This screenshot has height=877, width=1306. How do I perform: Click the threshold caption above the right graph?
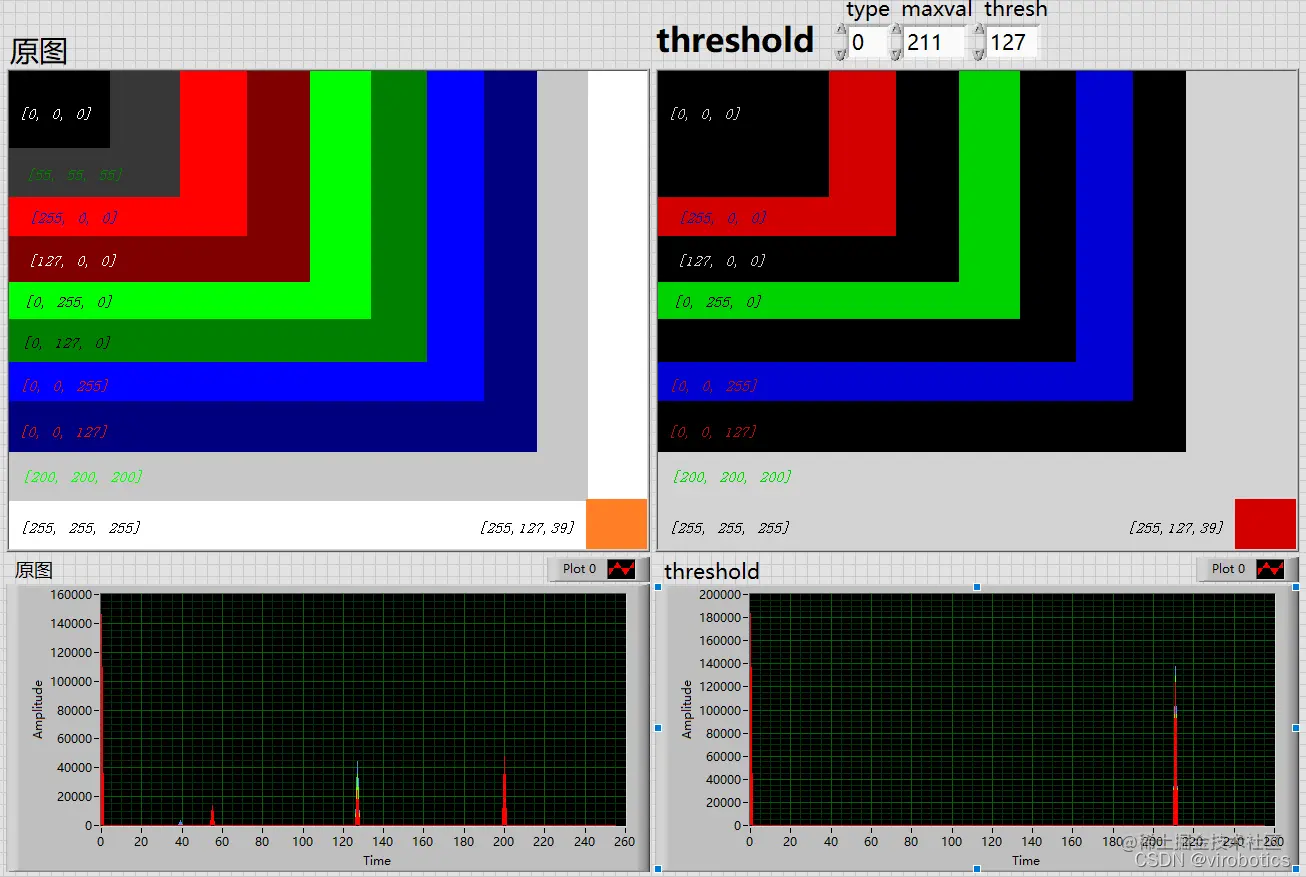[x=712, y=571]
